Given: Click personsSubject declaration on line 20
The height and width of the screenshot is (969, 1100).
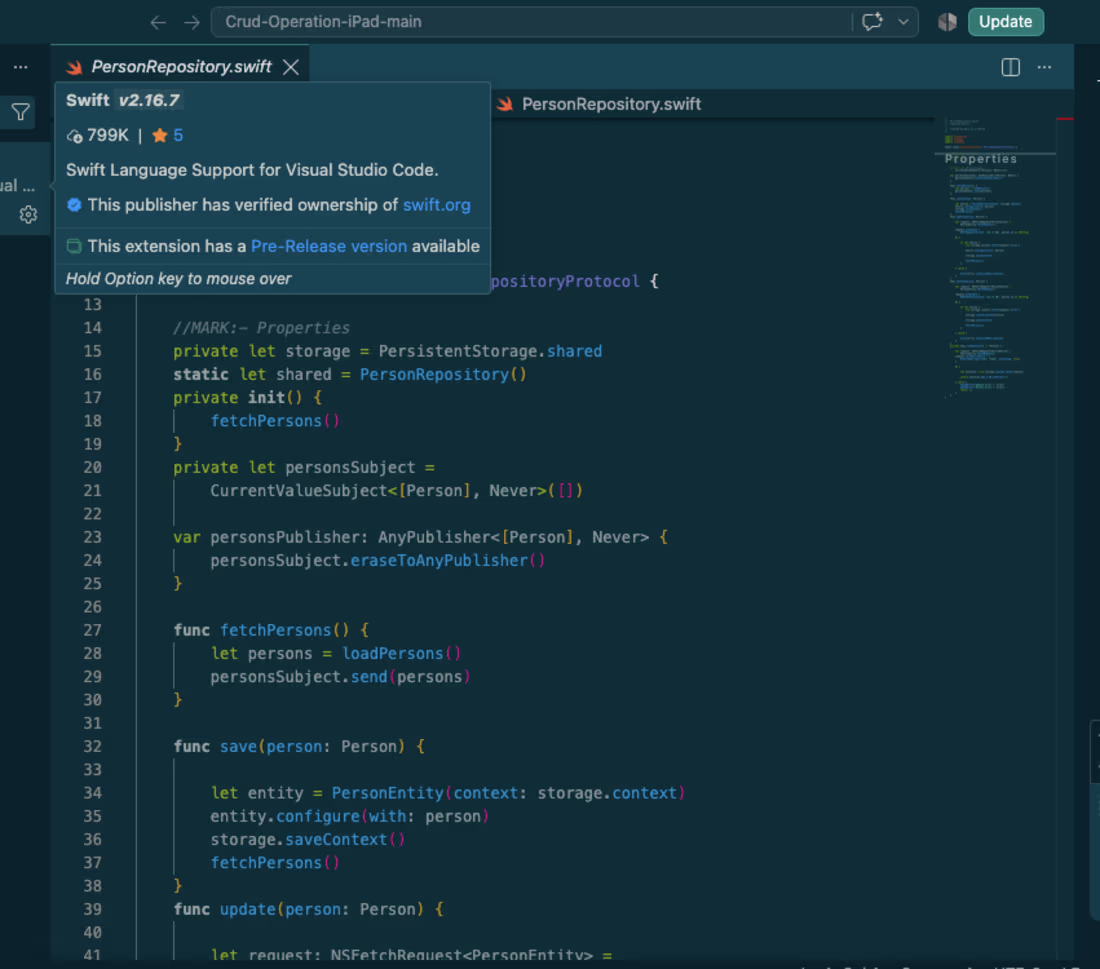Looking at the screenshot, I should pyautogui.click(x=350, y=467).
